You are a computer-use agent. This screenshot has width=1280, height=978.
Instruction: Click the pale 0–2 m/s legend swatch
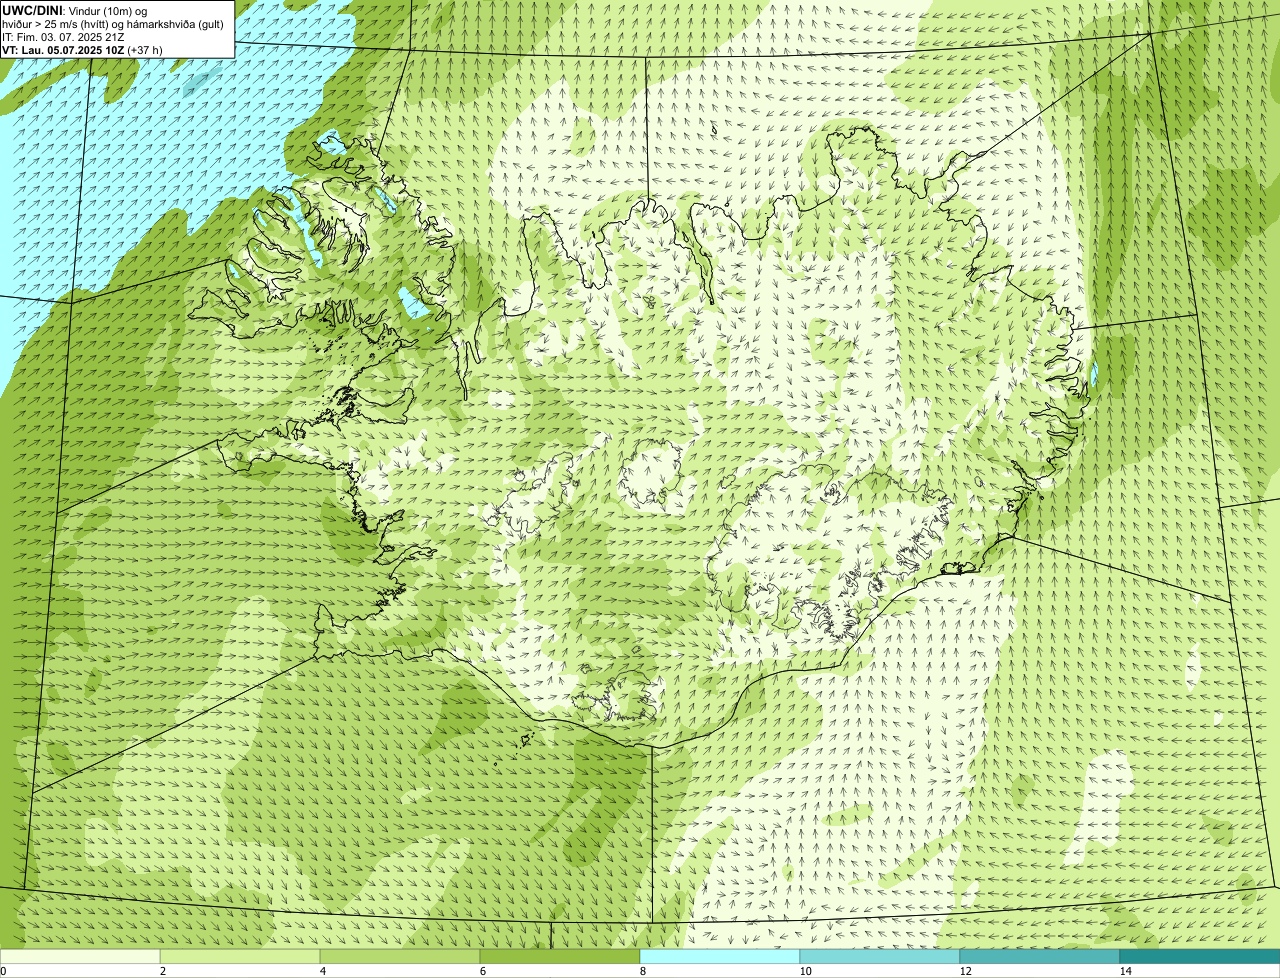tap(80, 956)
